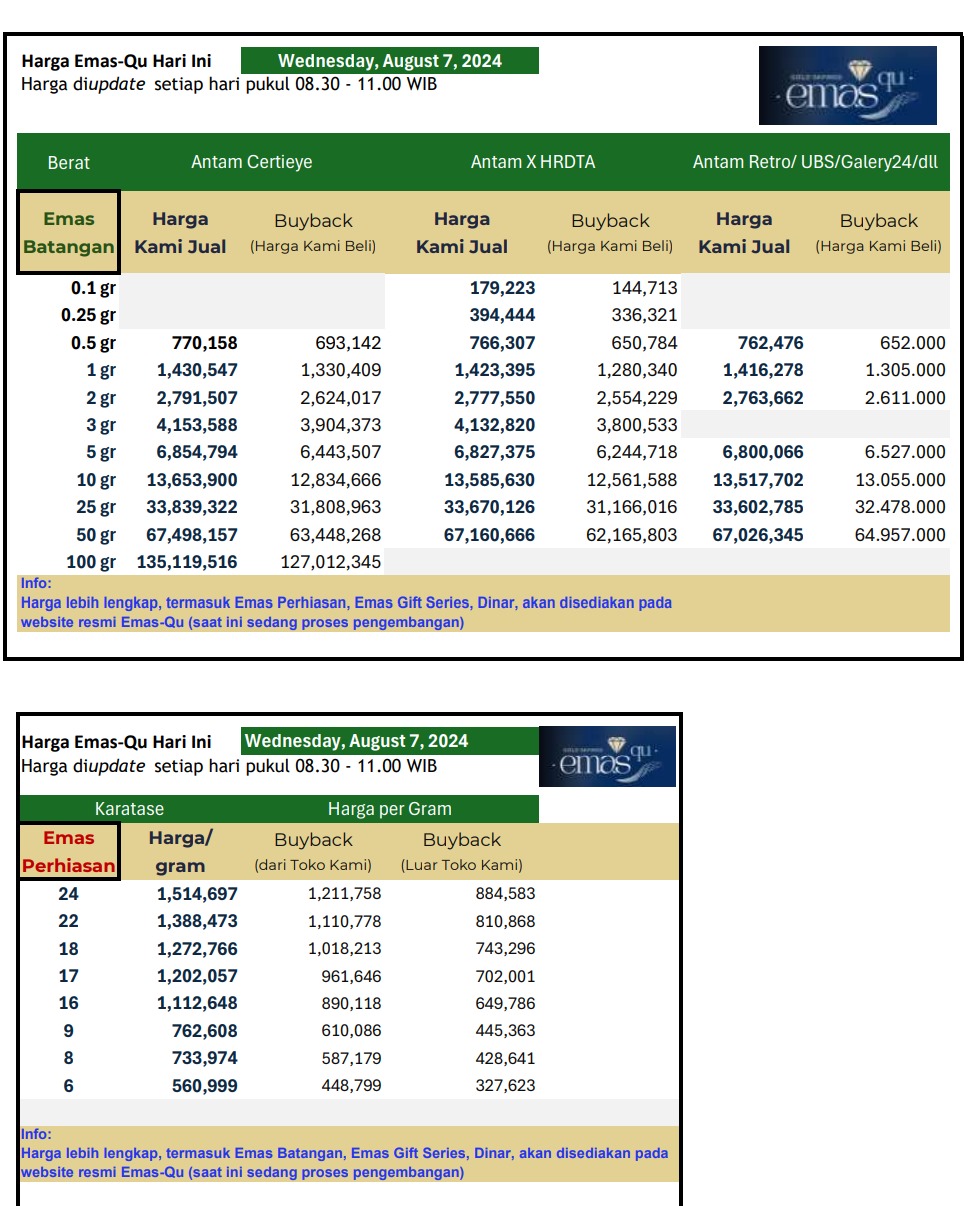Select buyback value 144,713
The width and height of the screenshot is (968, 1206).
coord(644,288)
